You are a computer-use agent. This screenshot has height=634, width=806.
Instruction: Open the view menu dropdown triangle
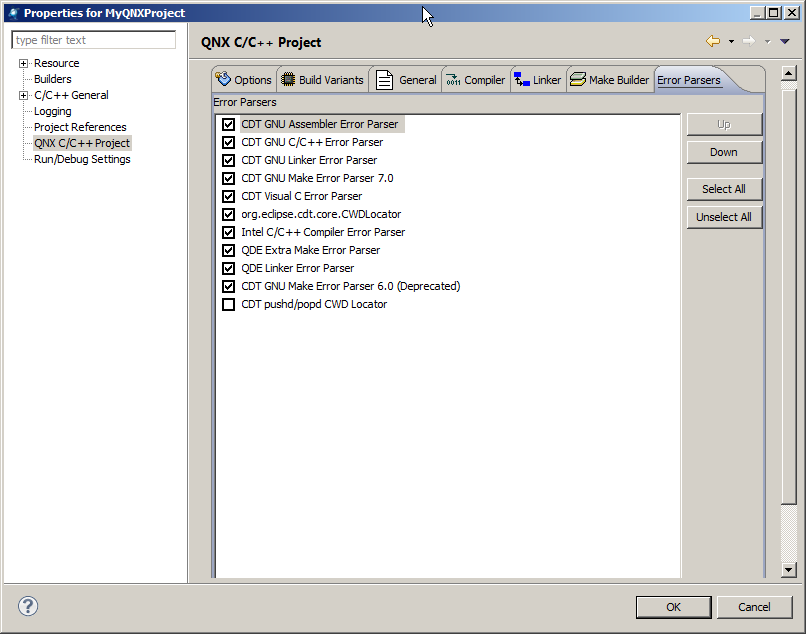coord(785,41)
